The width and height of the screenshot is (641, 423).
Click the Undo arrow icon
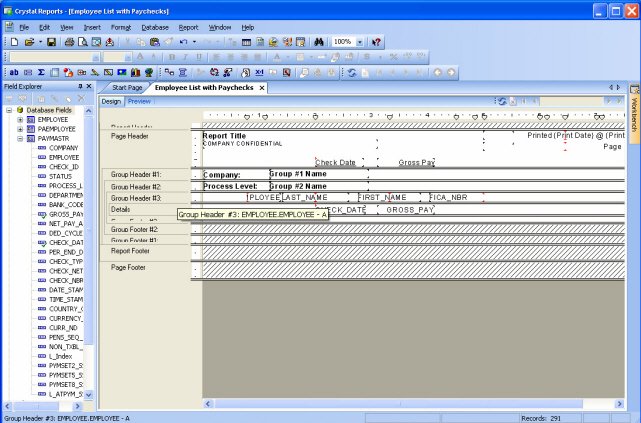pyautogui.click(x=183, y=42)
